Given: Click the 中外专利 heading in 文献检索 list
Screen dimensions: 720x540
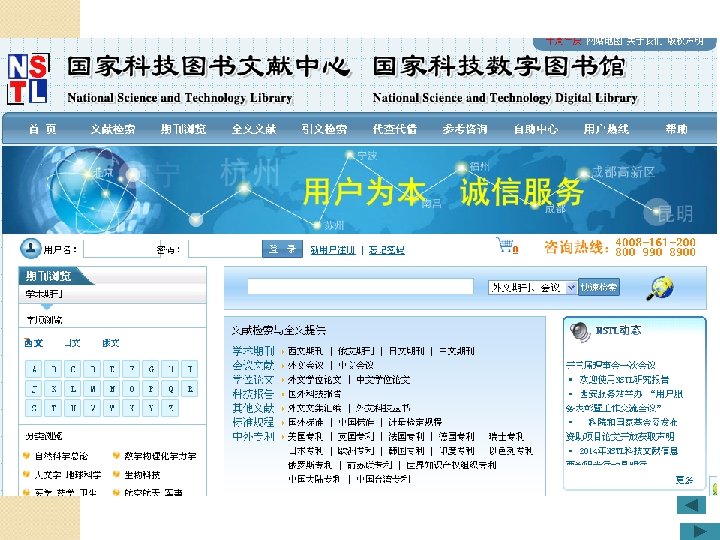Looking at the screenshot, I should pos(253,436).
